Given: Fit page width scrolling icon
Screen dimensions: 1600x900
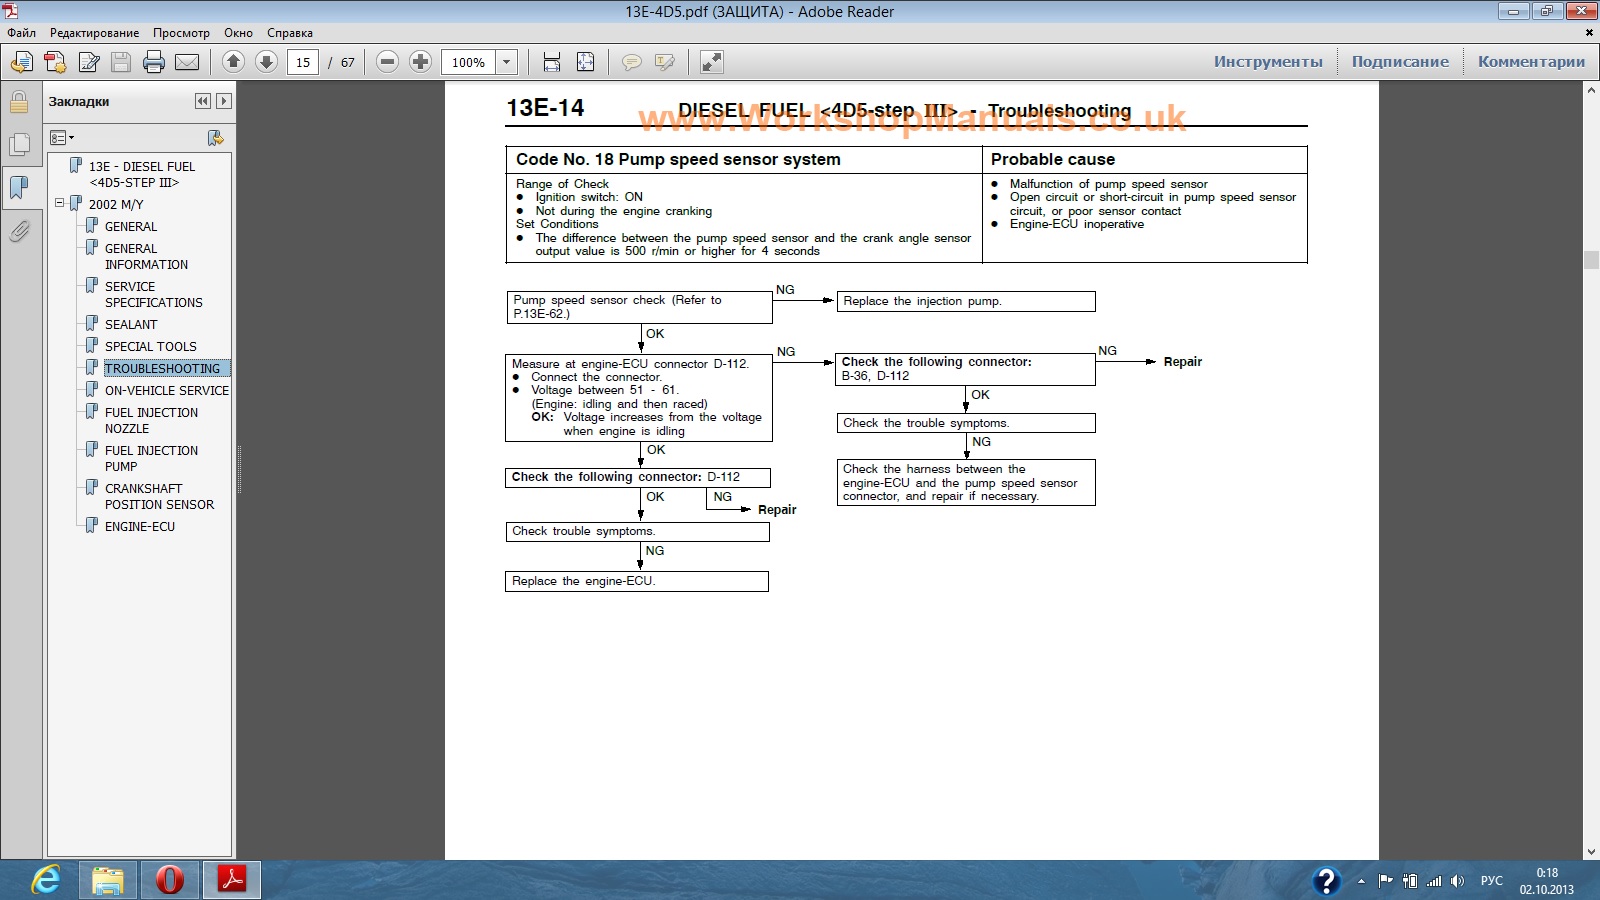Looking at the screenshot, I should click(552, 62).
